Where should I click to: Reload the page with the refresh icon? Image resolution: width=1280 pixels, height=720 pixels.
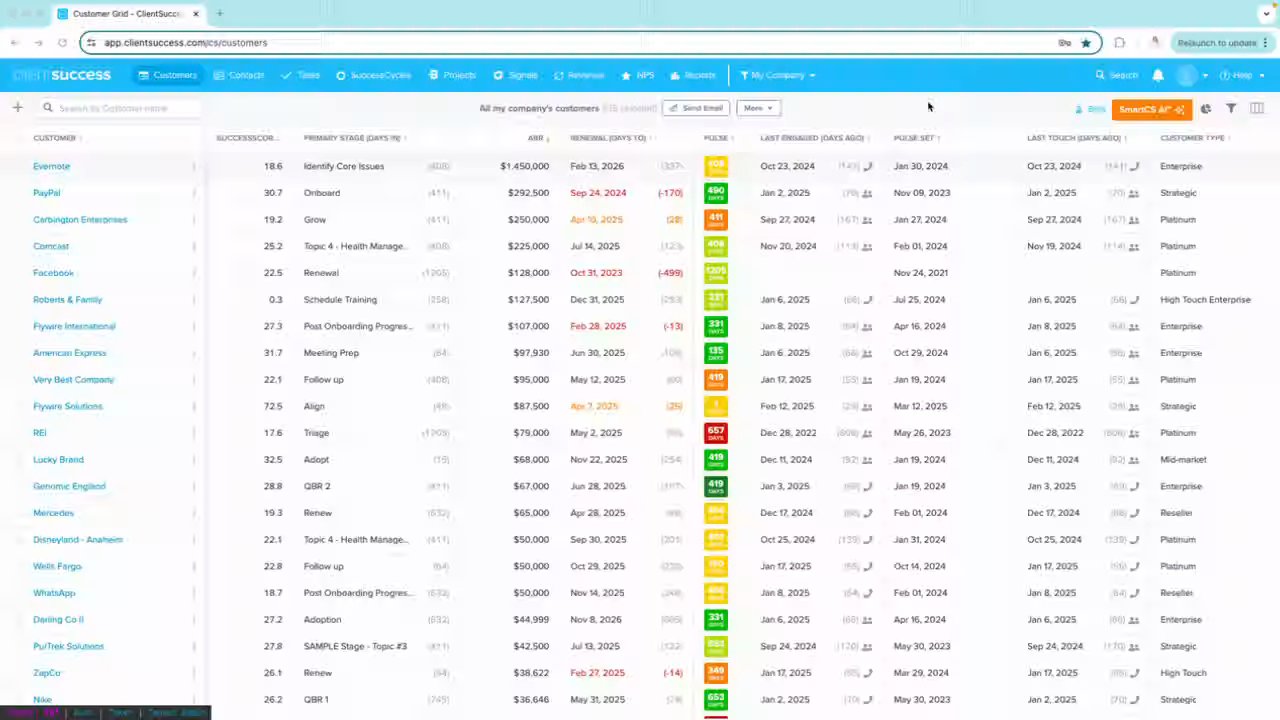coord(62,43)
